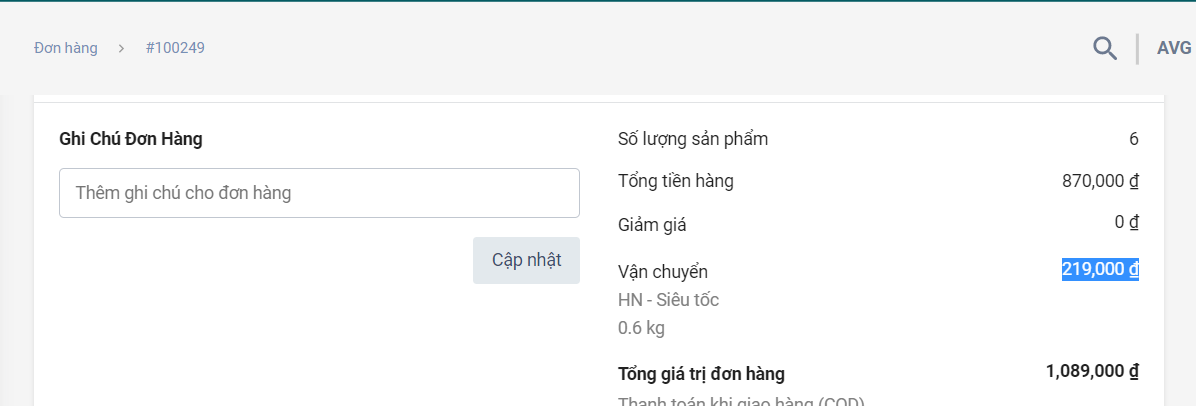Focus the order note input field
Screen dimensions: 1196x406
[x=319, y=193]
